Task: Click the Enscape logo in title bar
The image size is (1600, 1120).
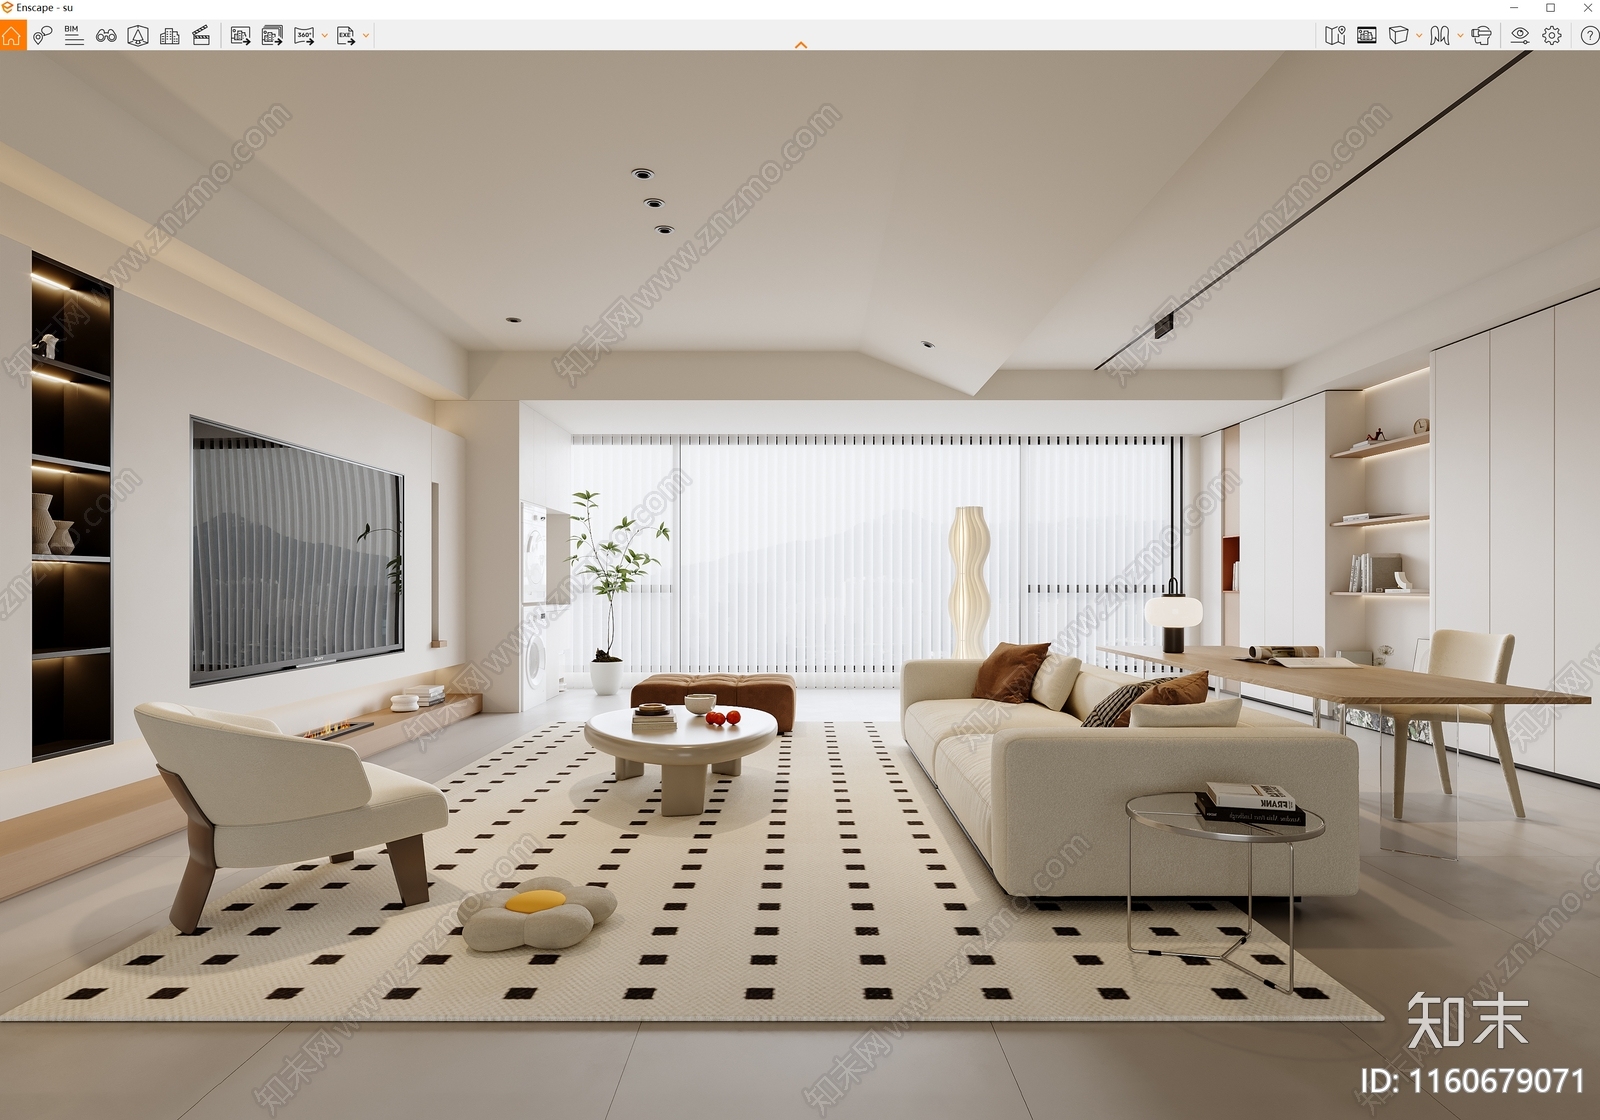Action: pyautogui.click(x=8, y=8)
